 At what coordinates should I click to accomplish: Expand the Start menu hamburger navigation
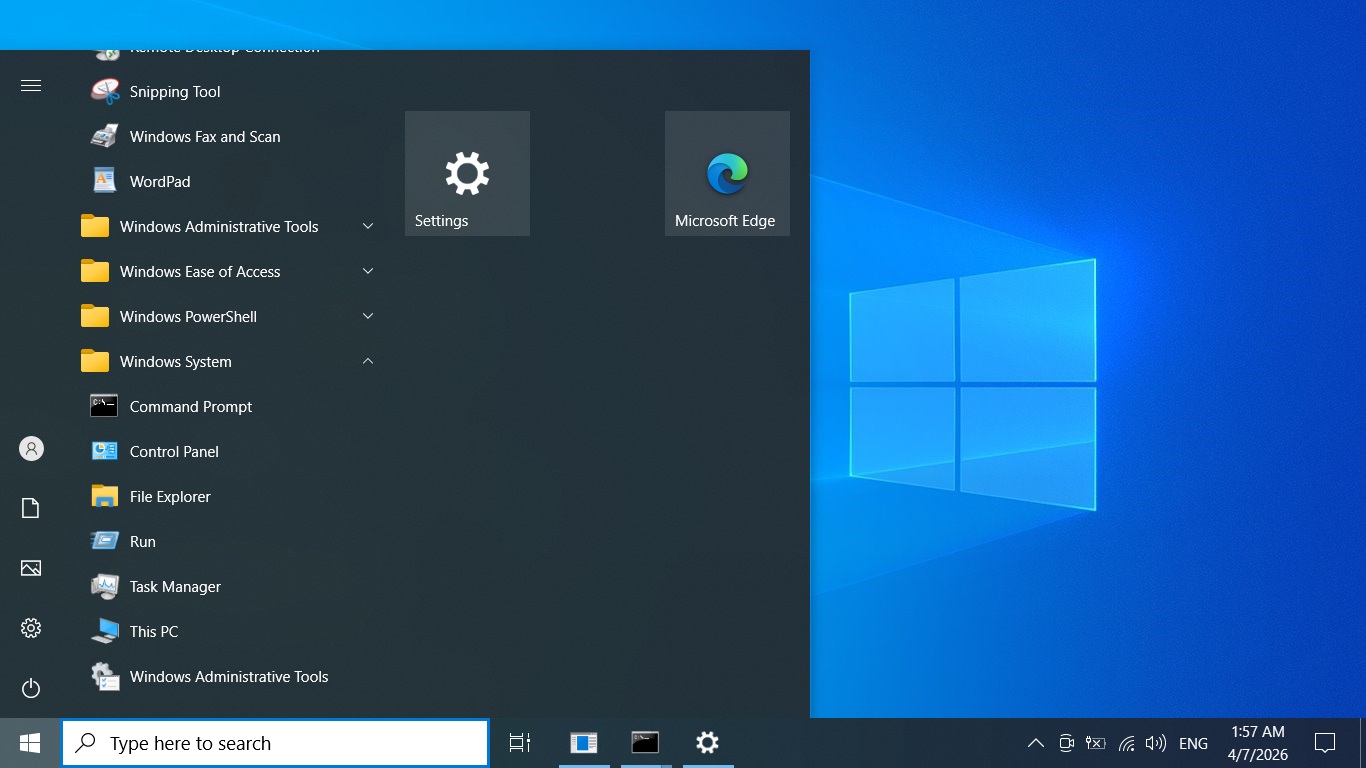(x=31, y=86)
